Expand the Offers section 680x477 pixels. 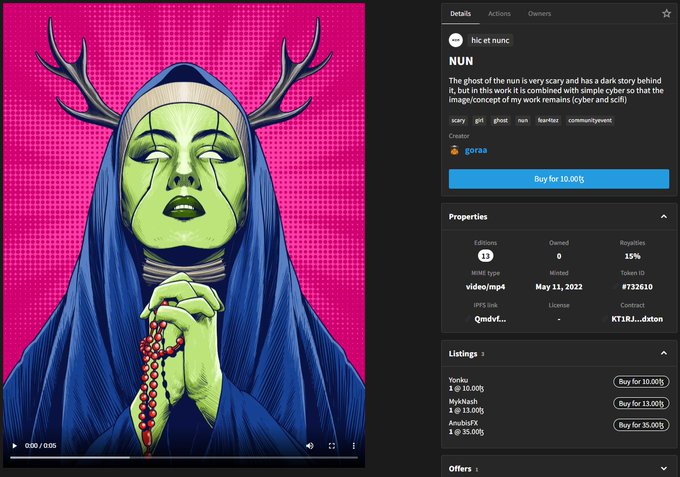[x=664, y=469]
